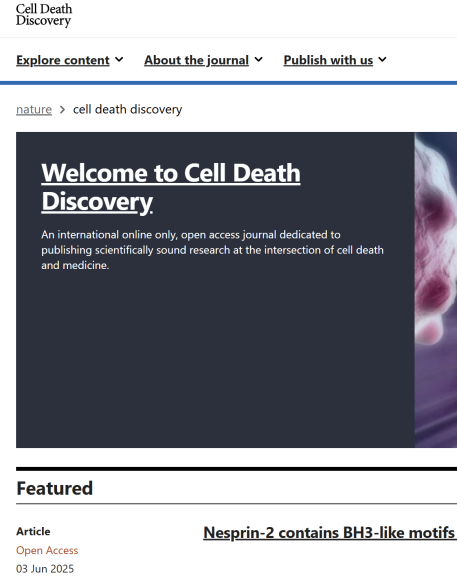
Task: Expand the chevron beside About the journal
Action: tap(258, 60)
